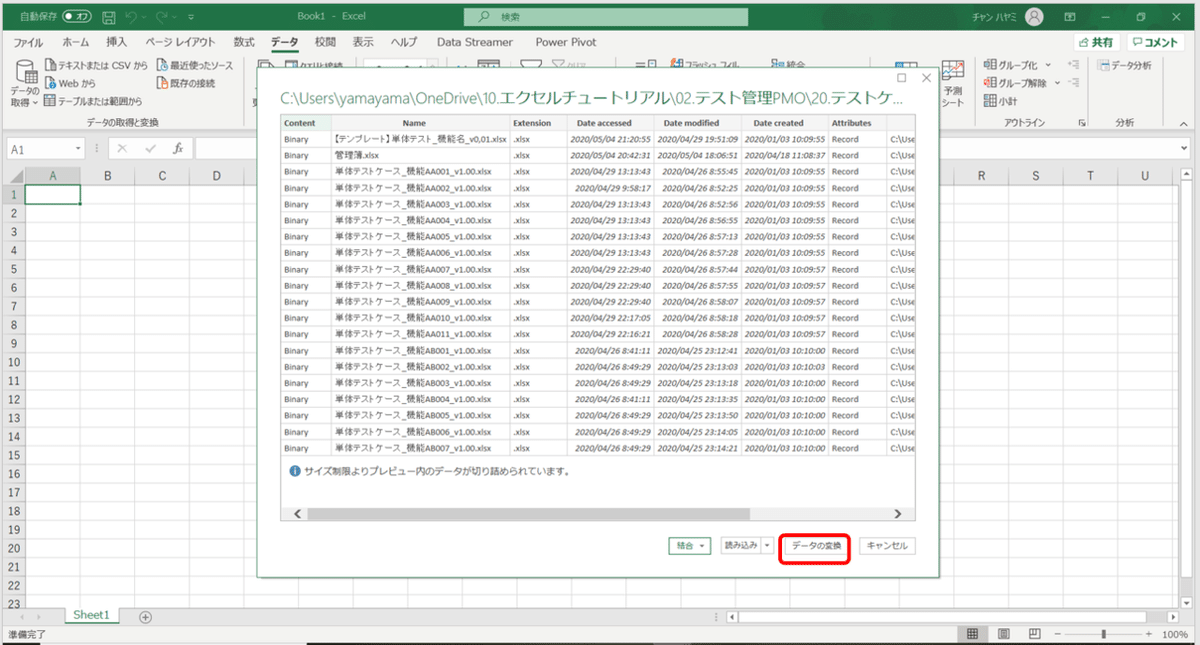Click the undo arrow in title bar
Image resolution: width=1200 pixels, height=645 pixels.
point(132,17)
